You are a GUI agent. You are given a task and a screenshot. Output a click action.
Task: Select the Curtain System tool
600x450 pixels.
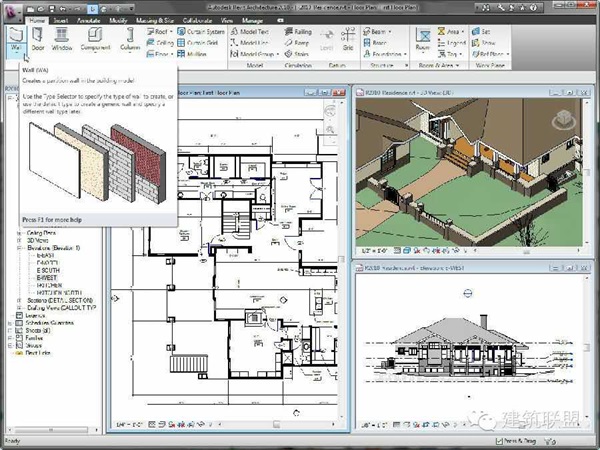tap(200, 31)
